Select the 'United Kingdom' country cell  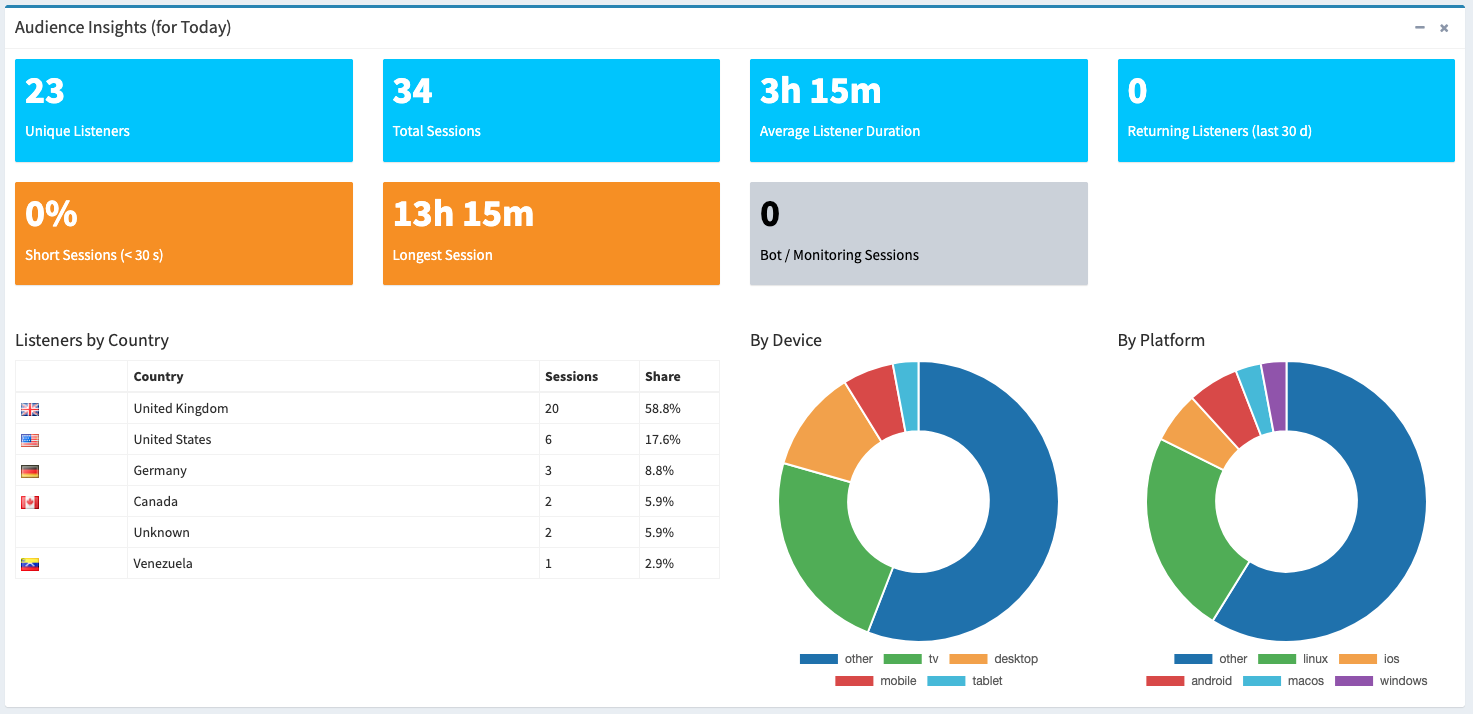click(x=333, y=409)
